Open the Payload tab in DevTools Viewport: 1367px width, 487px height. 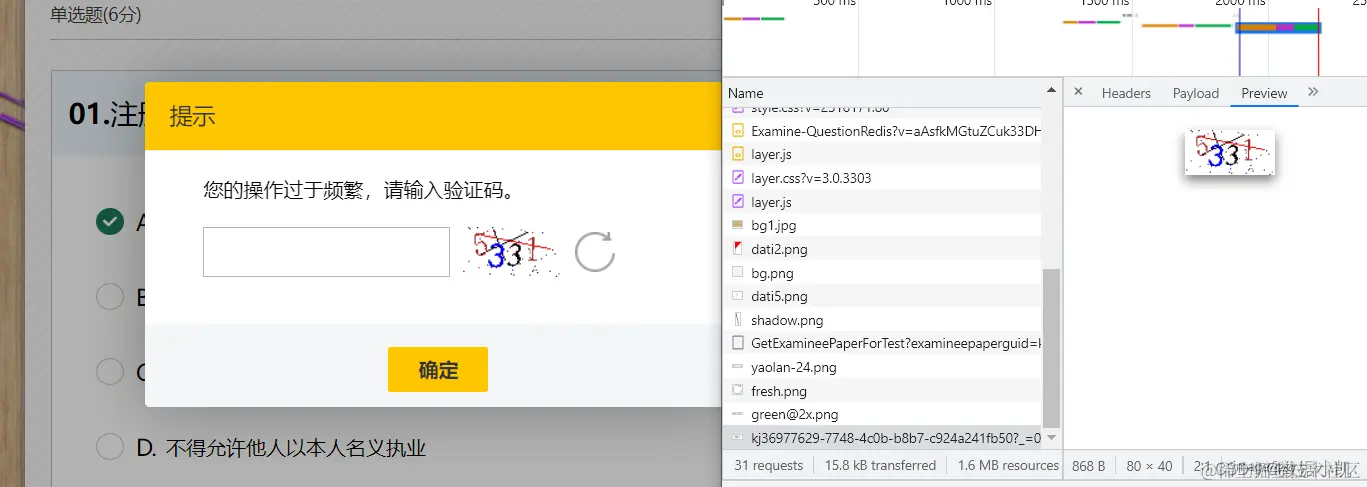(x=1196, y=93)
